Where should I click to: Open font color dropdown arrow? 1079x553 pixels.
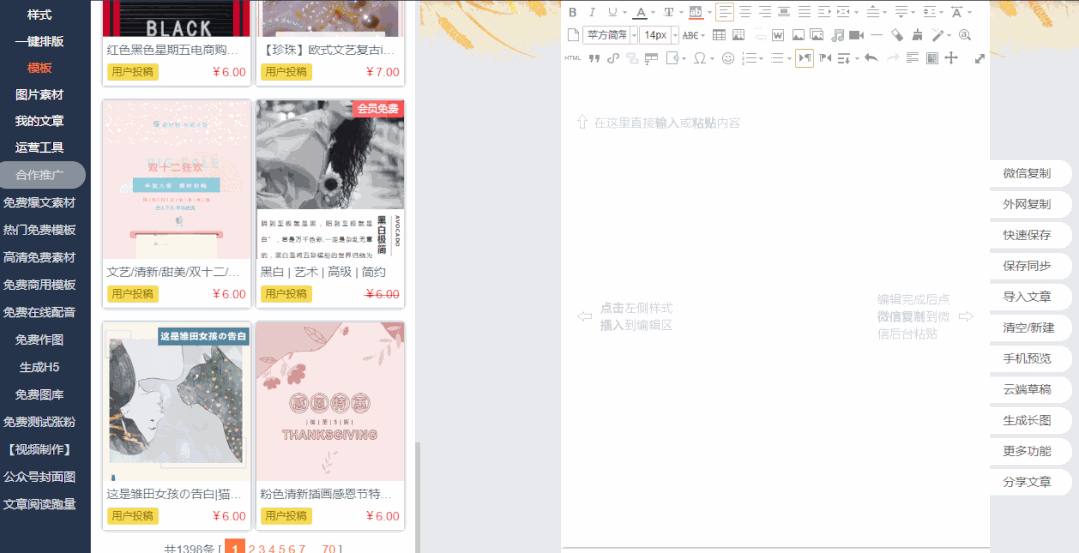653,12
